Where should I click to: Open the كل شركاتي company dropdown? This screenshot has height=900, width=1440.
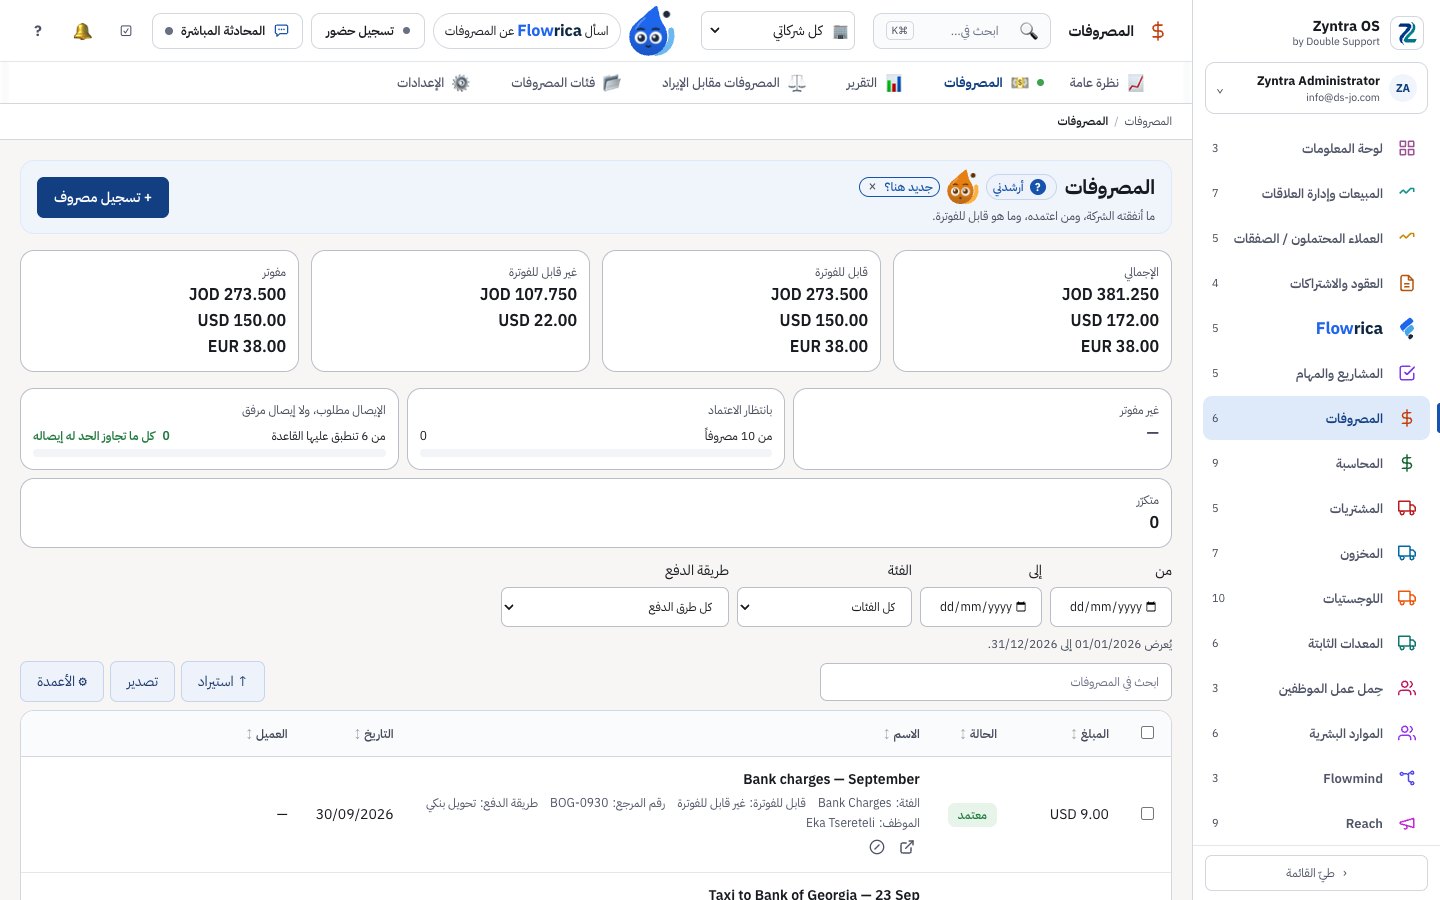(x=778, y=31)
